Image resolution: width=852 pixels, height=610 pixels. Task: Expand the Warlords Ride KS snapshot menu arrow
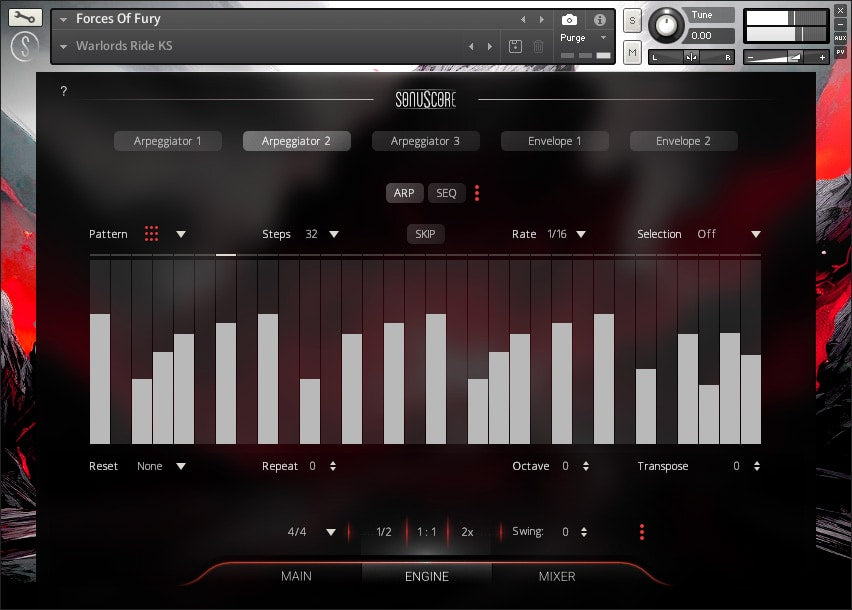click(x=64, y=47)
